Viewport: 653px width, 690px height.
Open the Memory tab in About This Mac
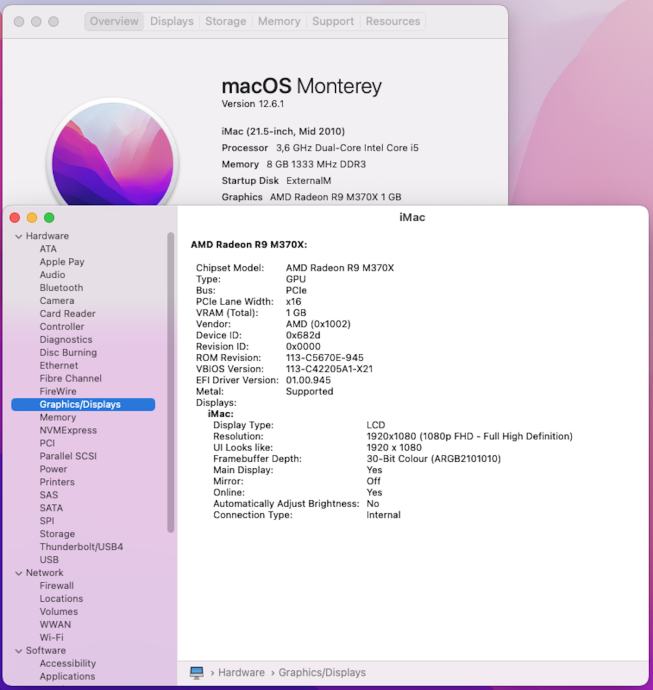coord(279,21)
